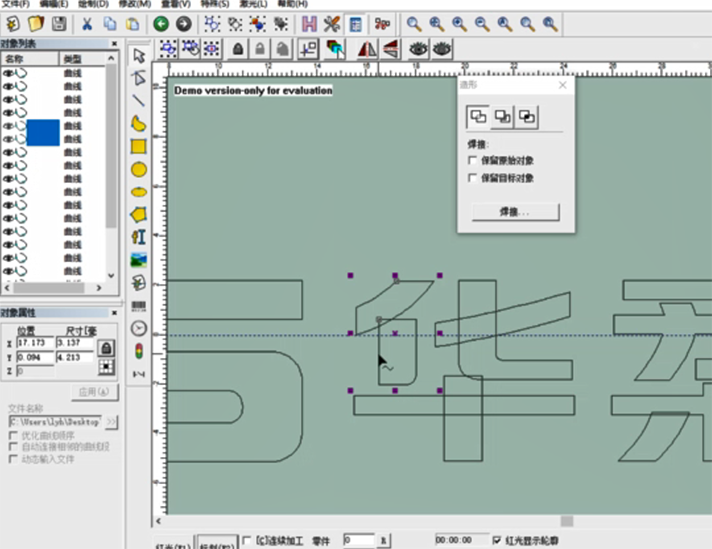The width and height of the screenshot is (712, 549).
Task: Click the 标刻 button at bottom
Action: pos(214,543)
